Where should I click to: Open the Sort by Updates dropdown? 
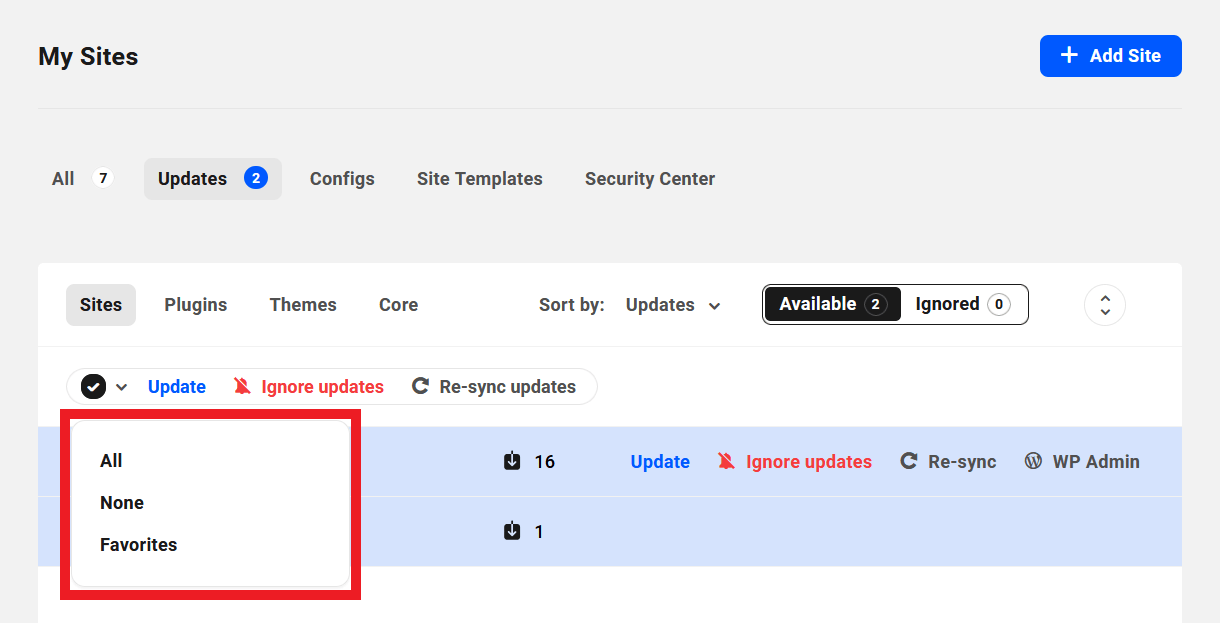point(673,305)
